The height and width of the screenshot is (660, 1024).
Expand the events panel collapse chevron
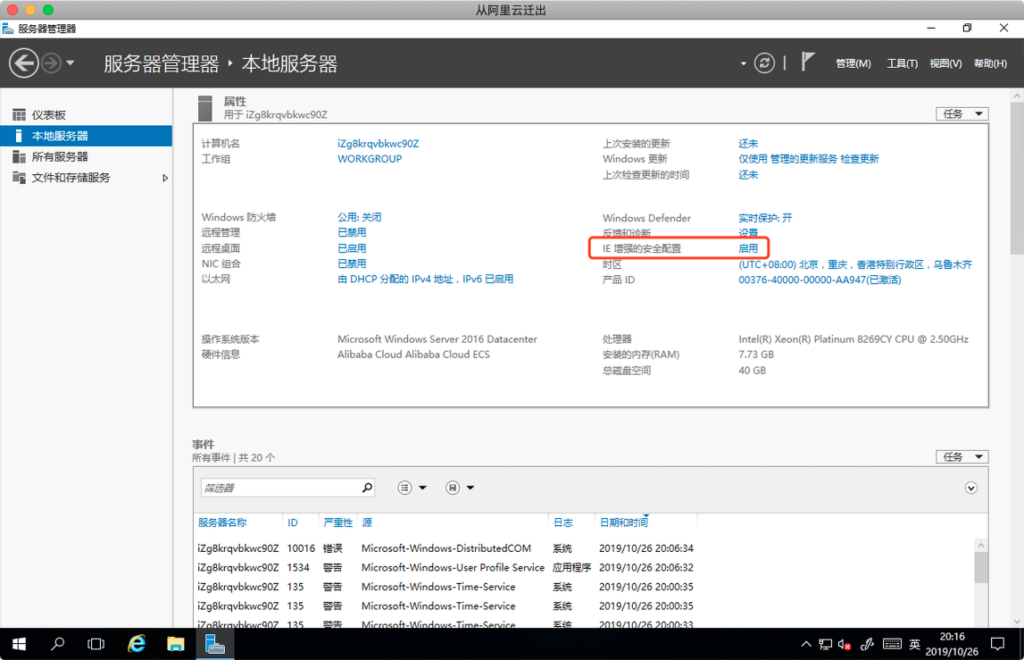point(970,488)
